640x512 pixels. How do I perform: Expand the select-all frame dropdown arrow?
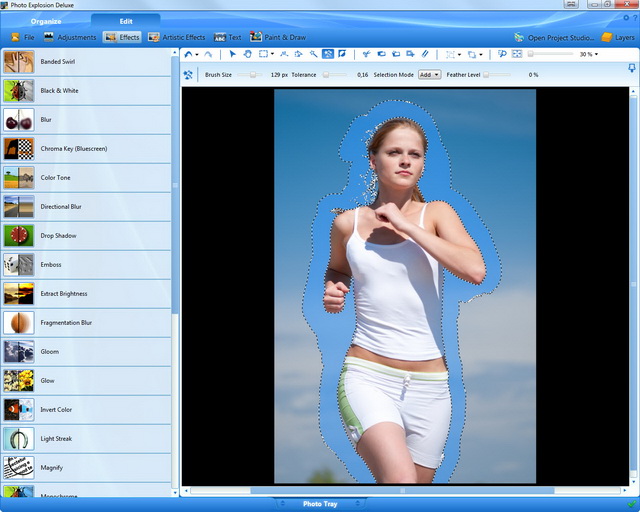(x=459, y=54)
